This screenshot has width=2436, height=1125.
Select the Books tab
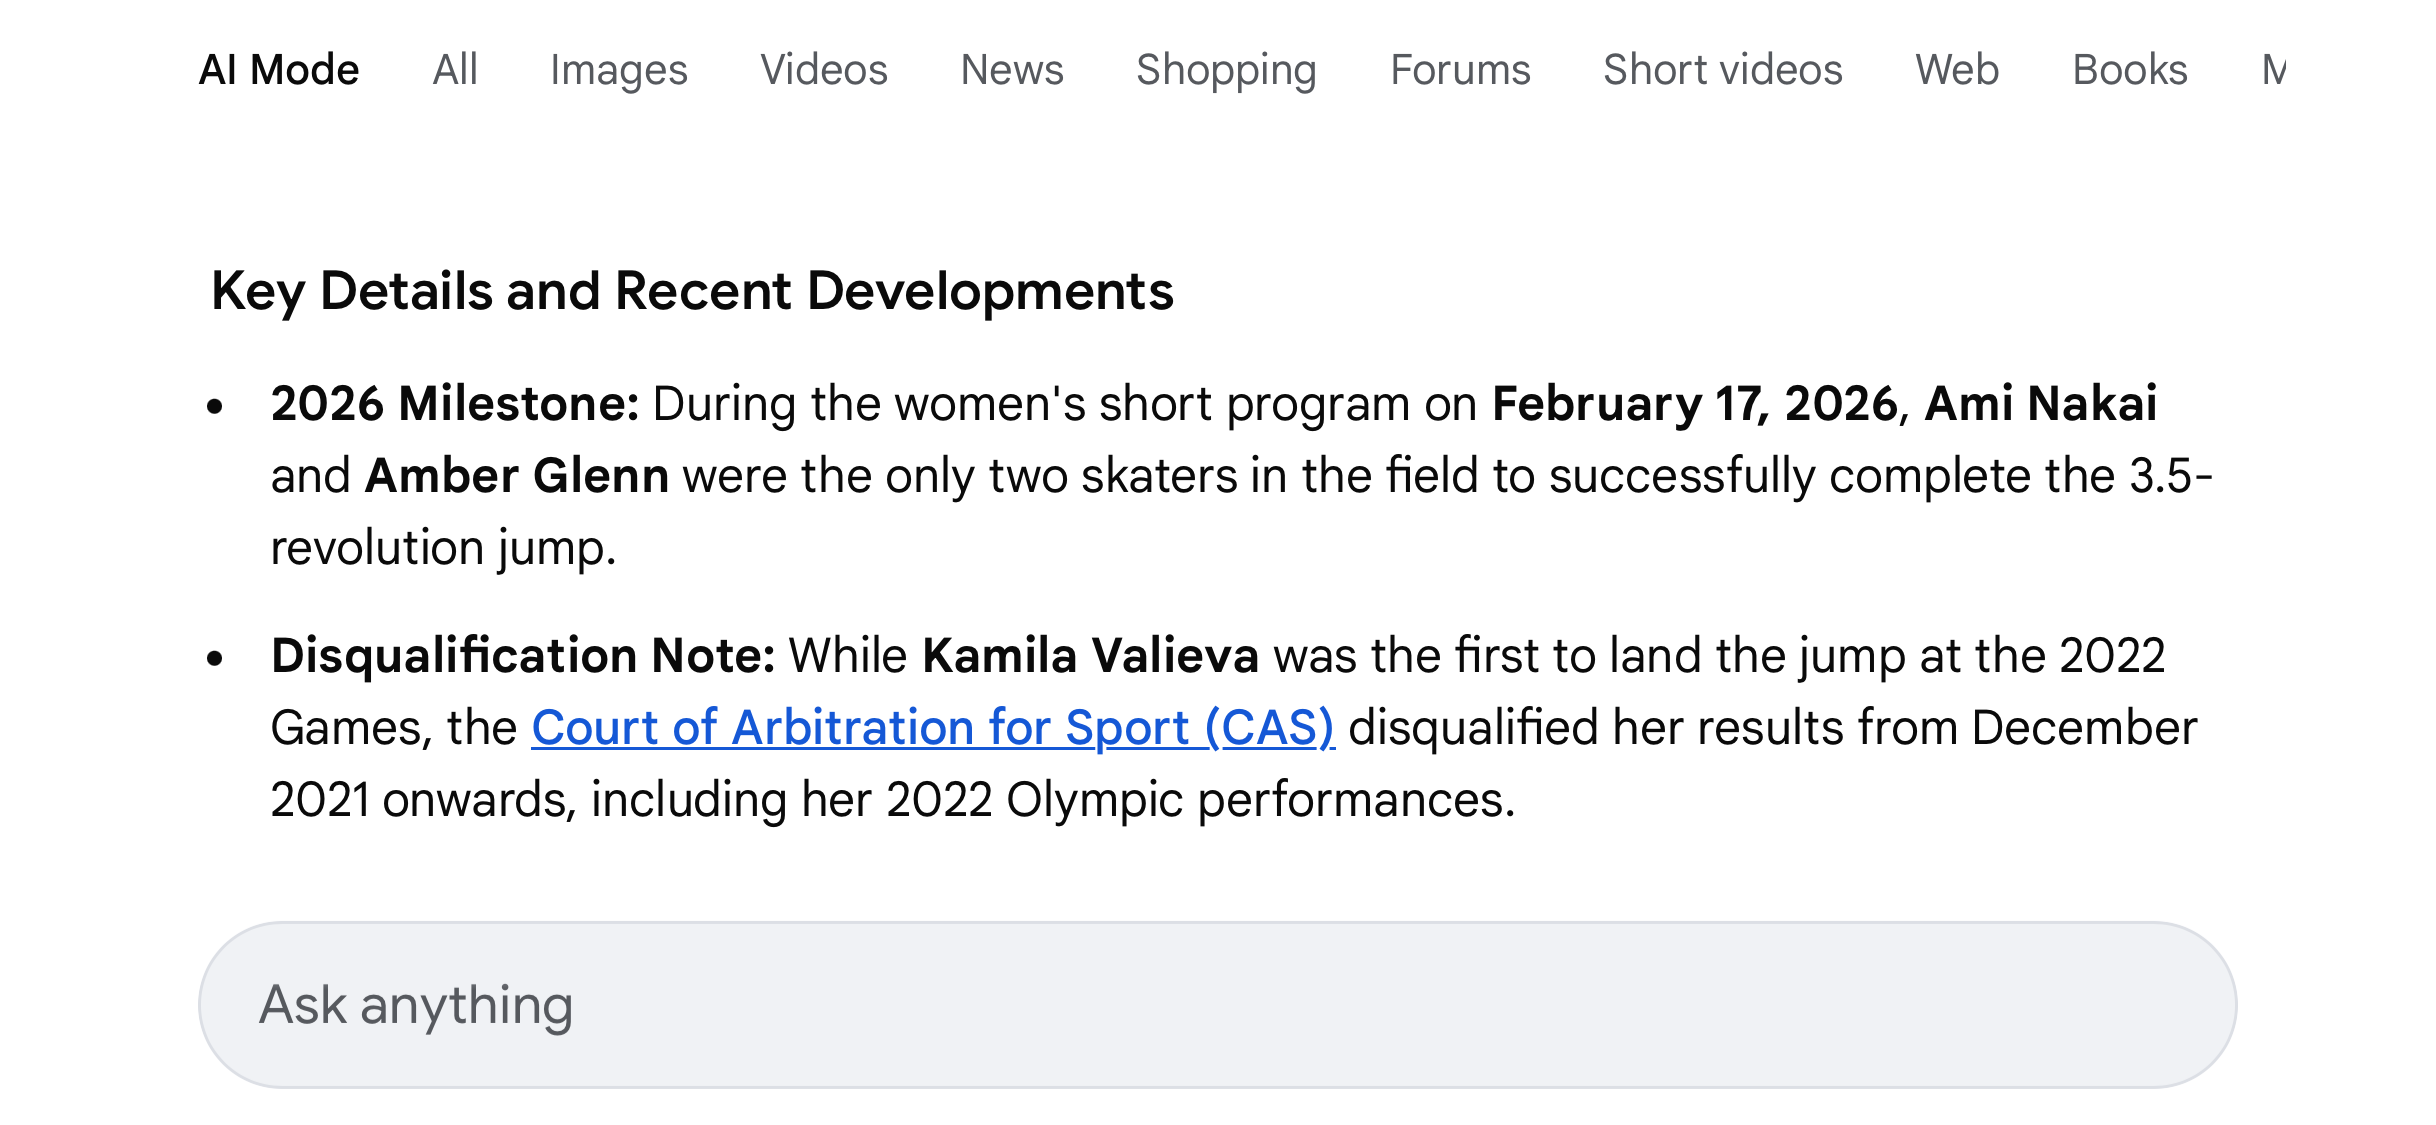2129,70
